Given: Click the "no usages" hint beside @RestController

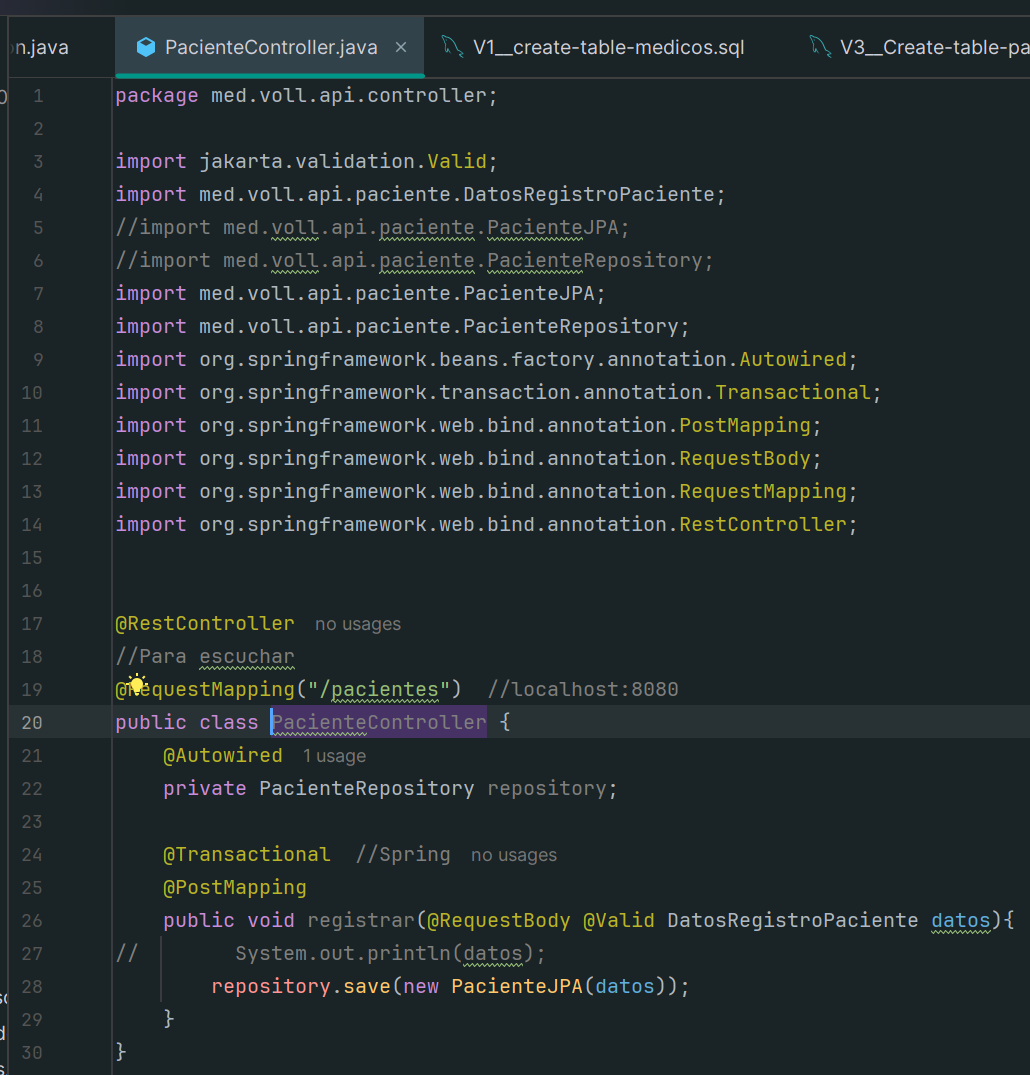Looking at the screenshot, I should [358, 624].
